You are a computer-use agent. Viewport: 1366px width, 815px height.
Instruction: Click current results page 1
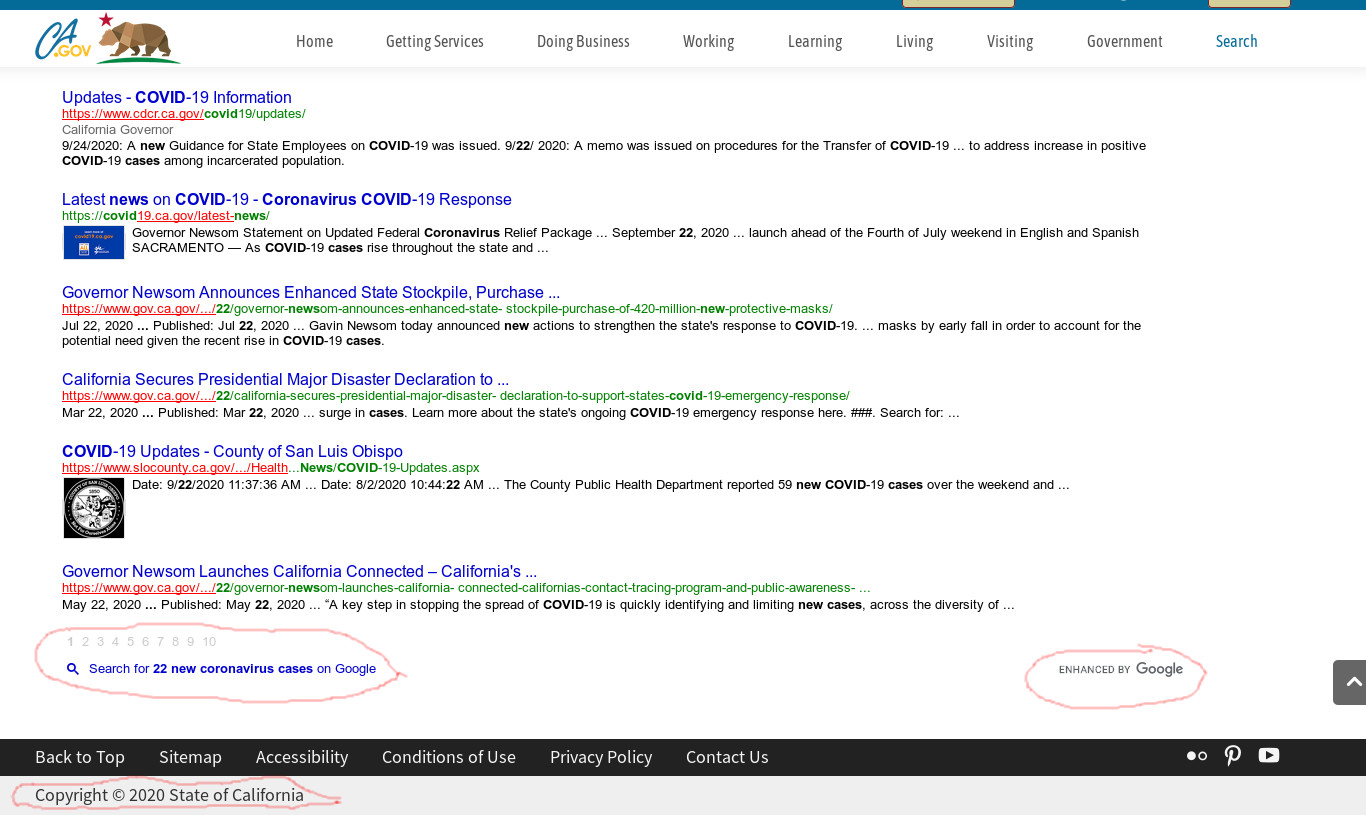(70, 642)
